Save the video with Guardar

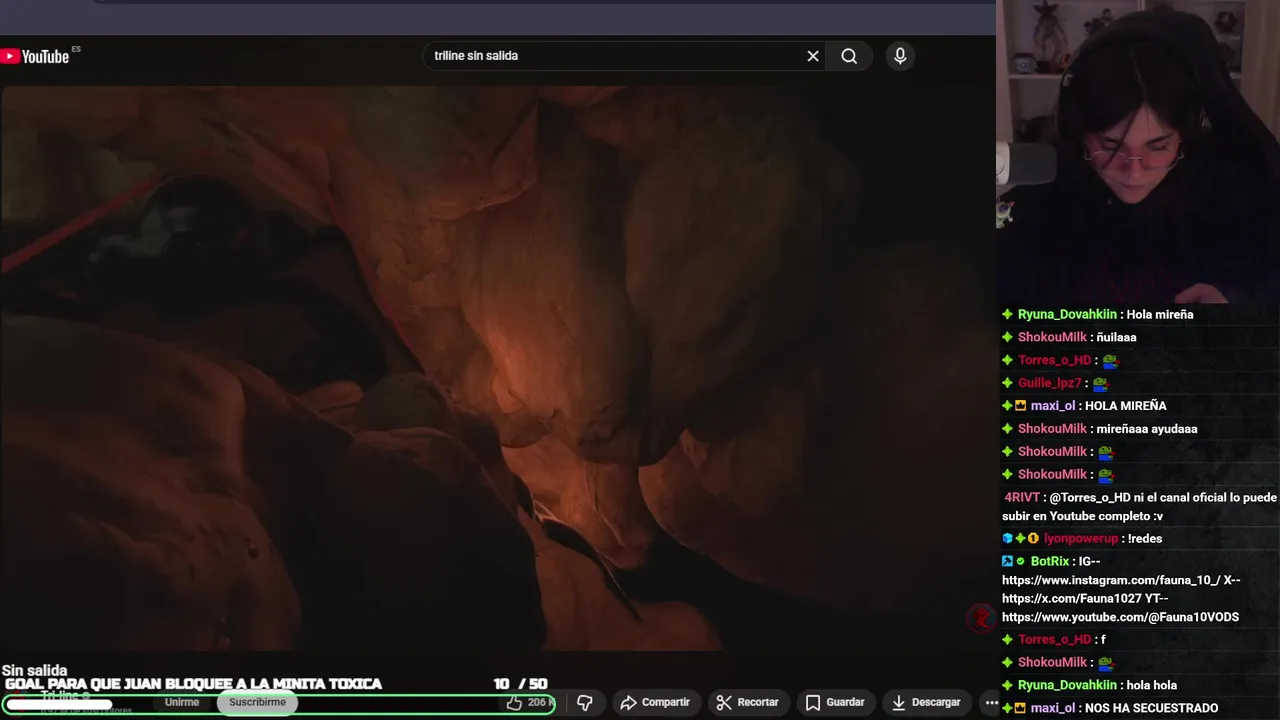[x=835, y=703]
